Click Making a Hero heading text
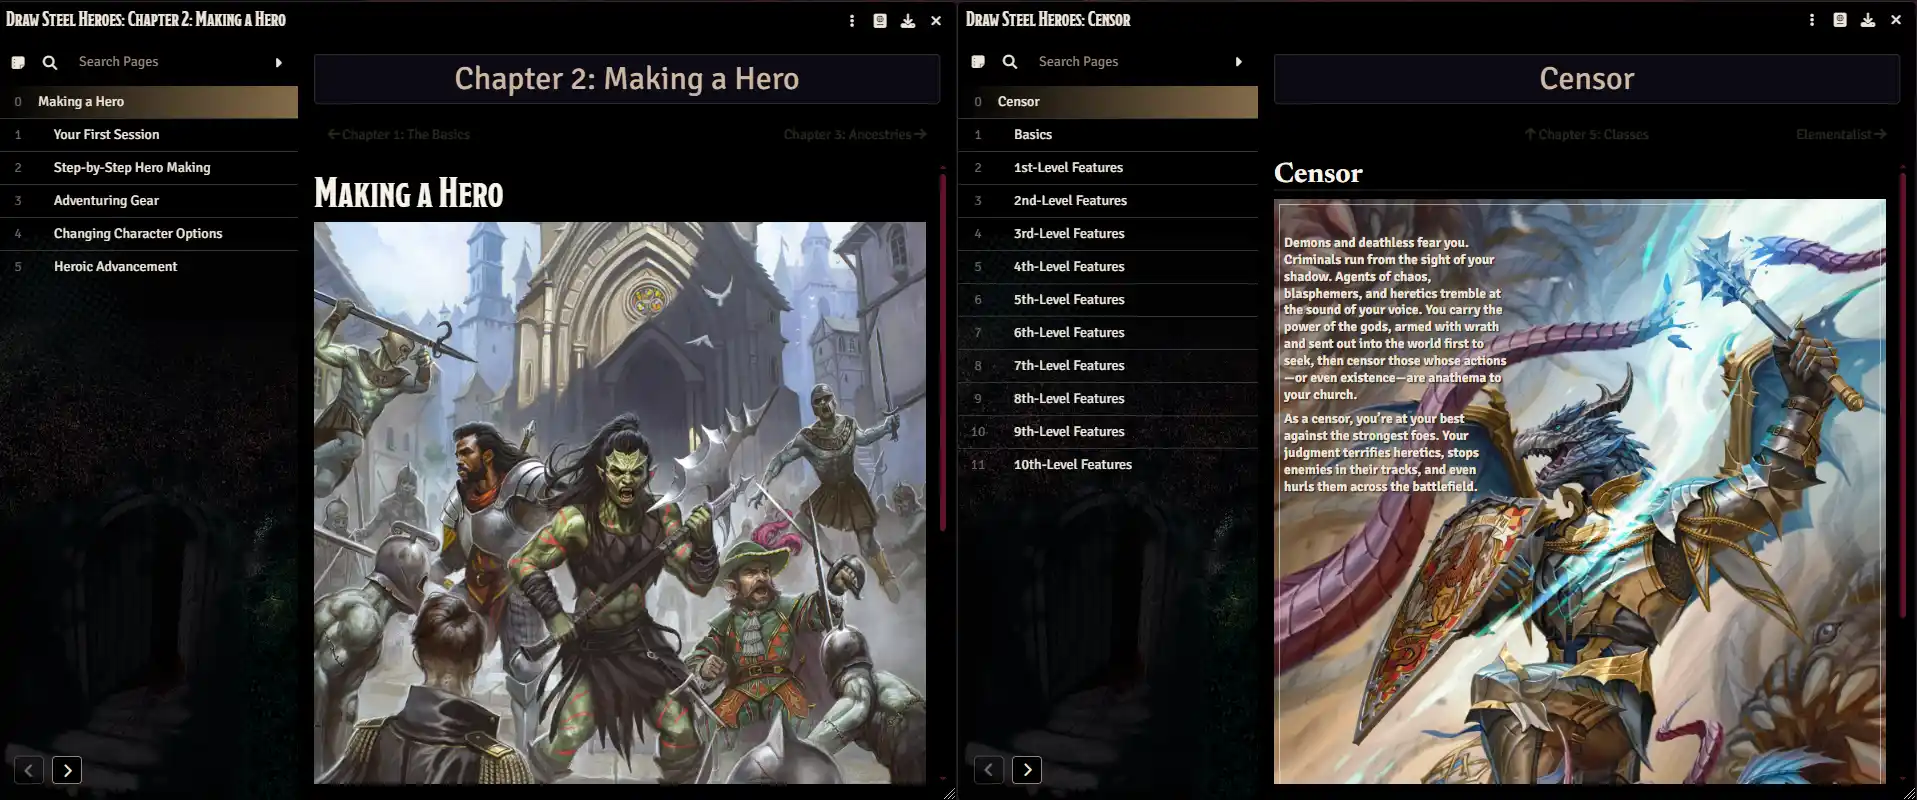This screenshot has height=800, width=1917. click(x=409, y=194)
